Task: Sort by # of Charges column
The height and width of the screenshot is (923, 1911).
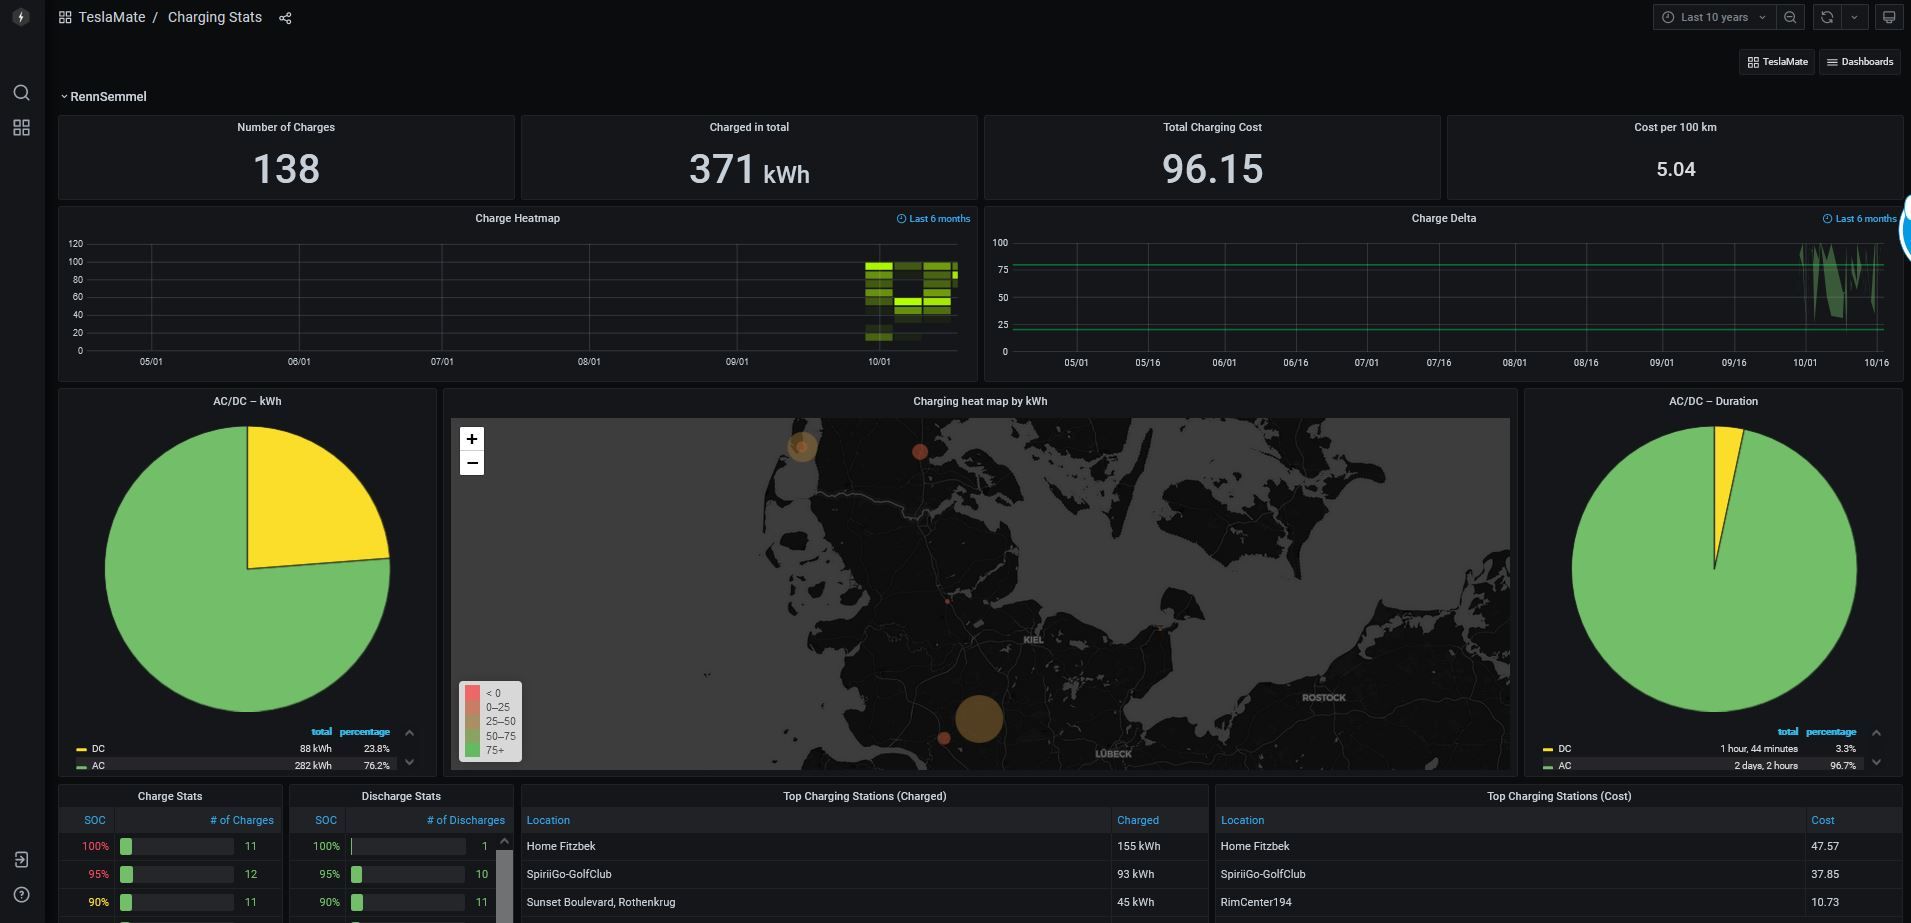Action: coord(242,820)
